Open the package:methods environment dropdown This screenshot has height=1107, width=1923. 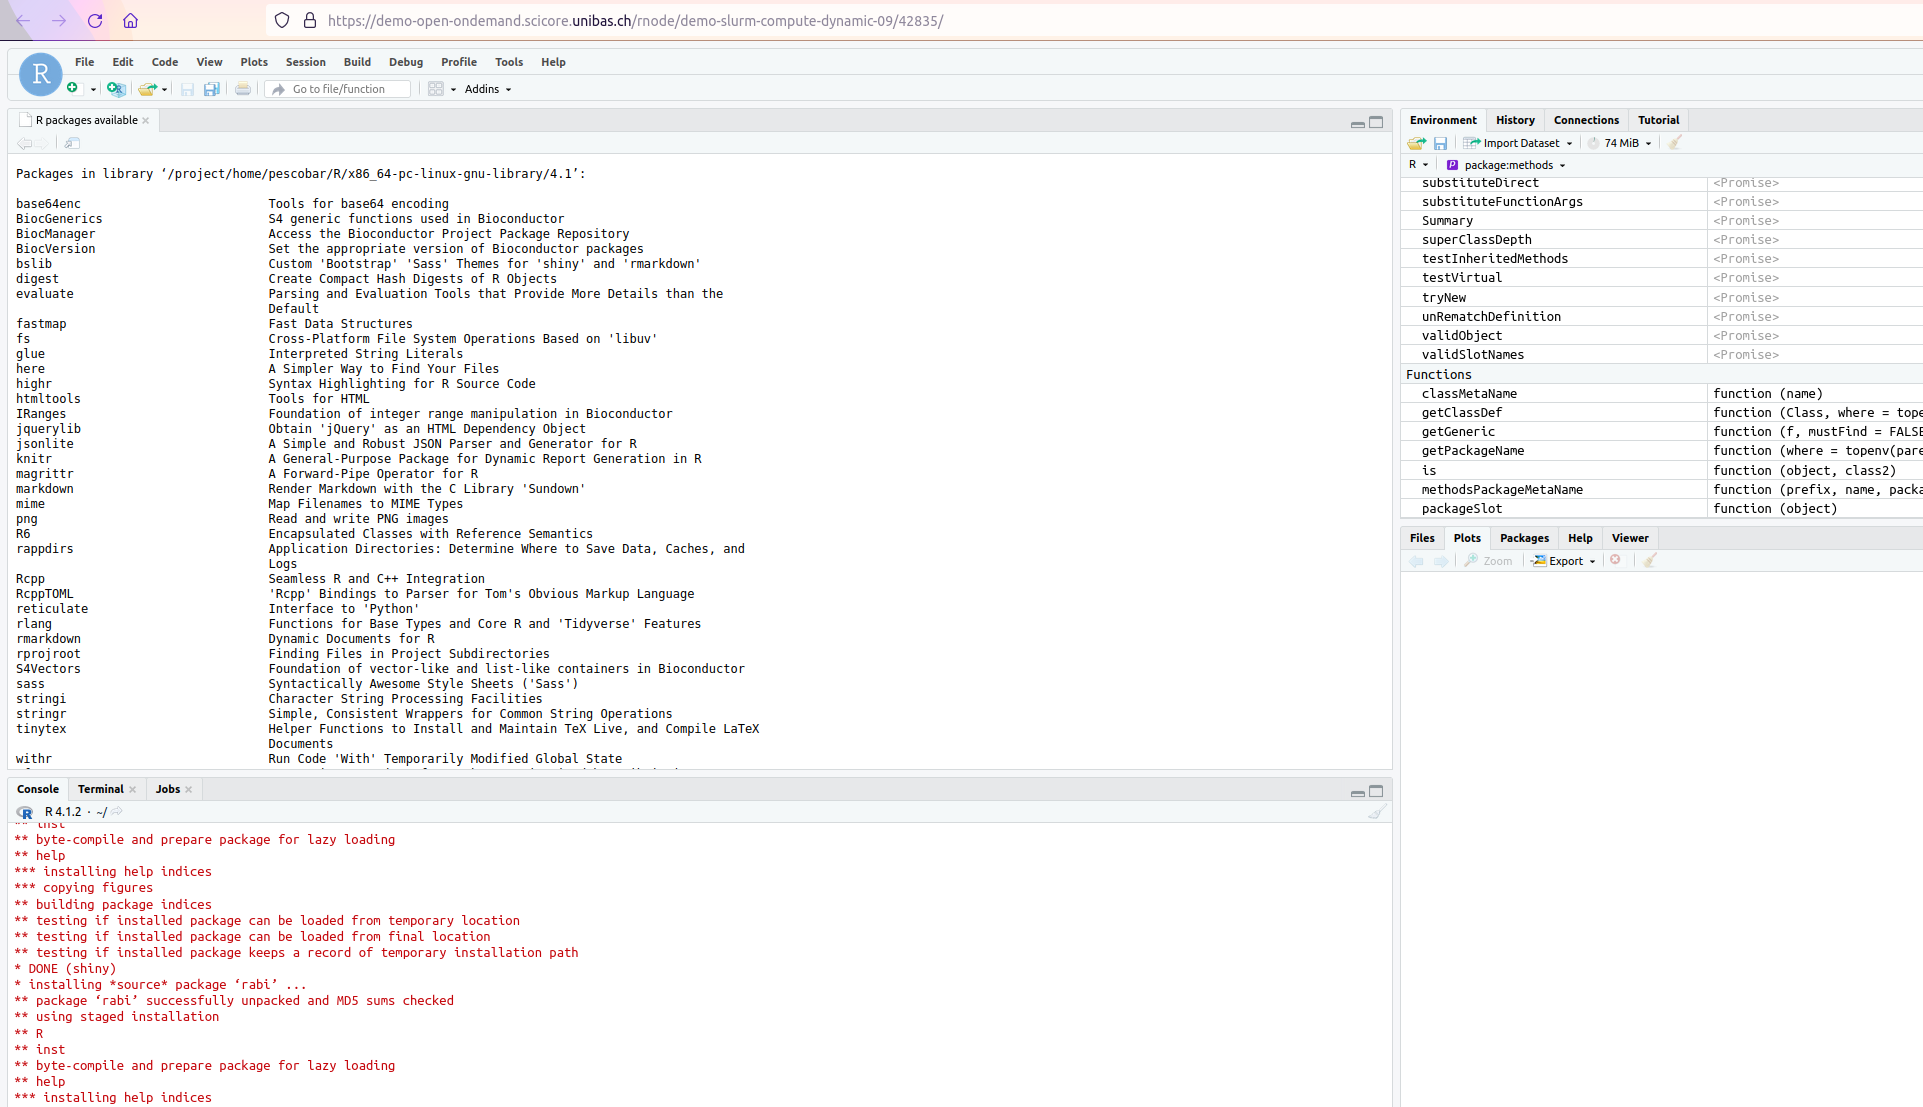pos(1507,165)
